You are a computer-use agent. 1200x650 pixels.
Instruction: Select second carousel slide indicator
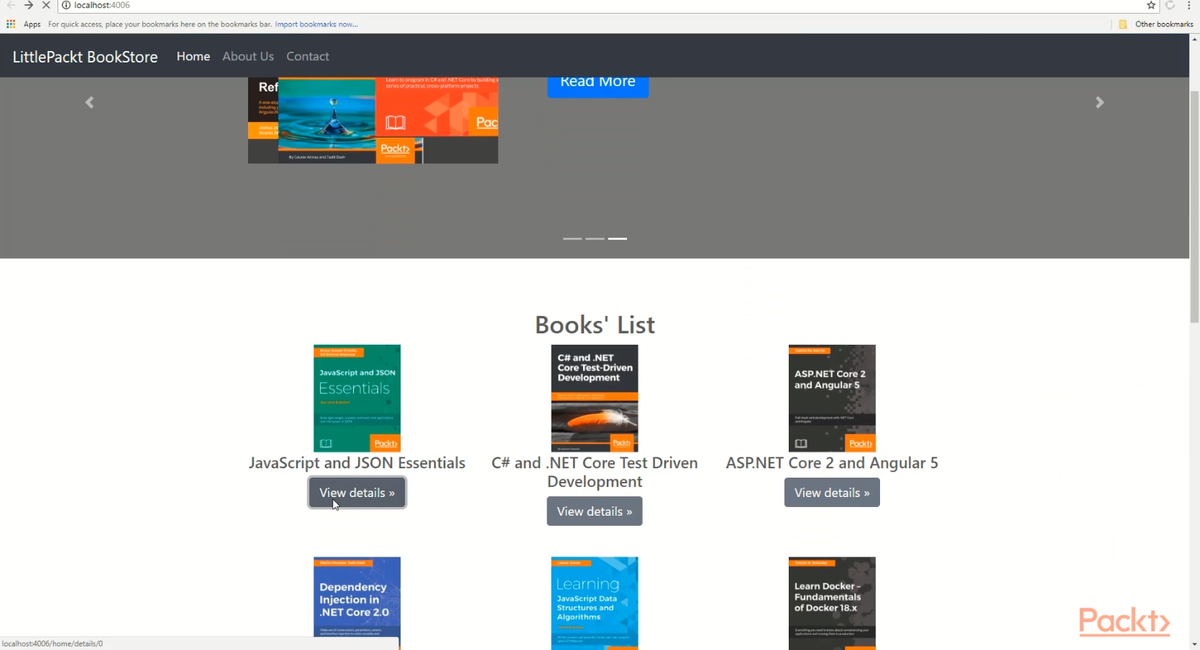595,239
